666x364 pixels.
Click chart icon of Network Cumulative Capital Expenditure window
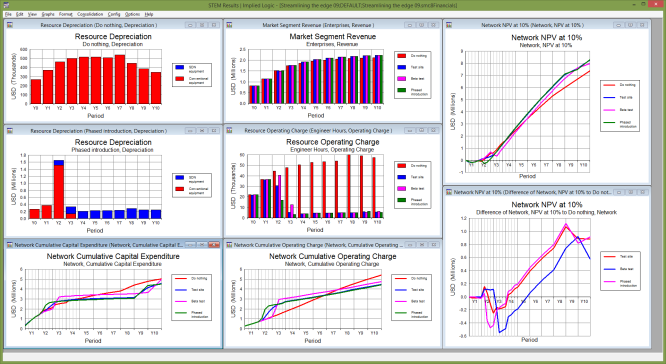[10, 245]
